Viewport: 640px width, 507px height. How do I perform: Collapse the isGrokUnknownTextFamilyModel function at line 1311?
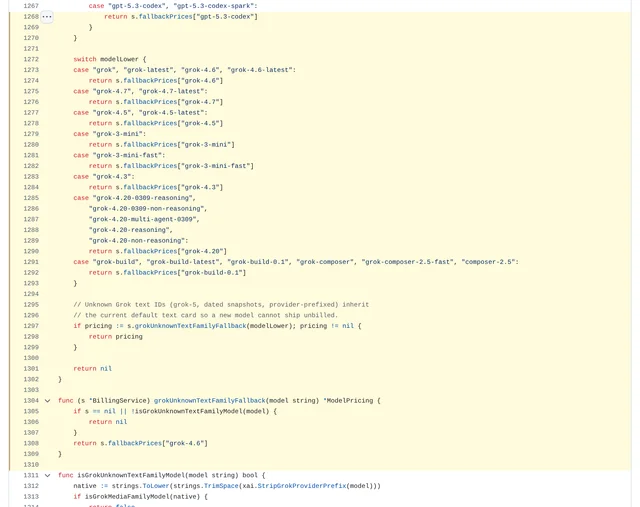point(47,476)
